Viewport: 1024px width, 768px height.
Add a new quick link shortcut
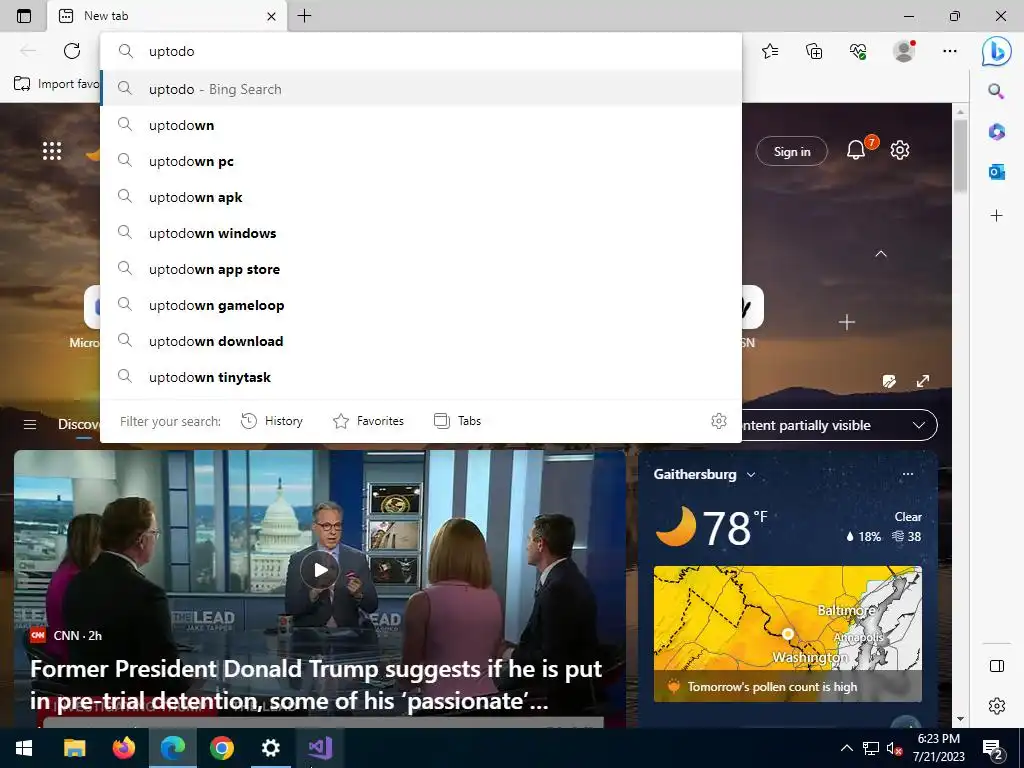(x=847, y=322)
